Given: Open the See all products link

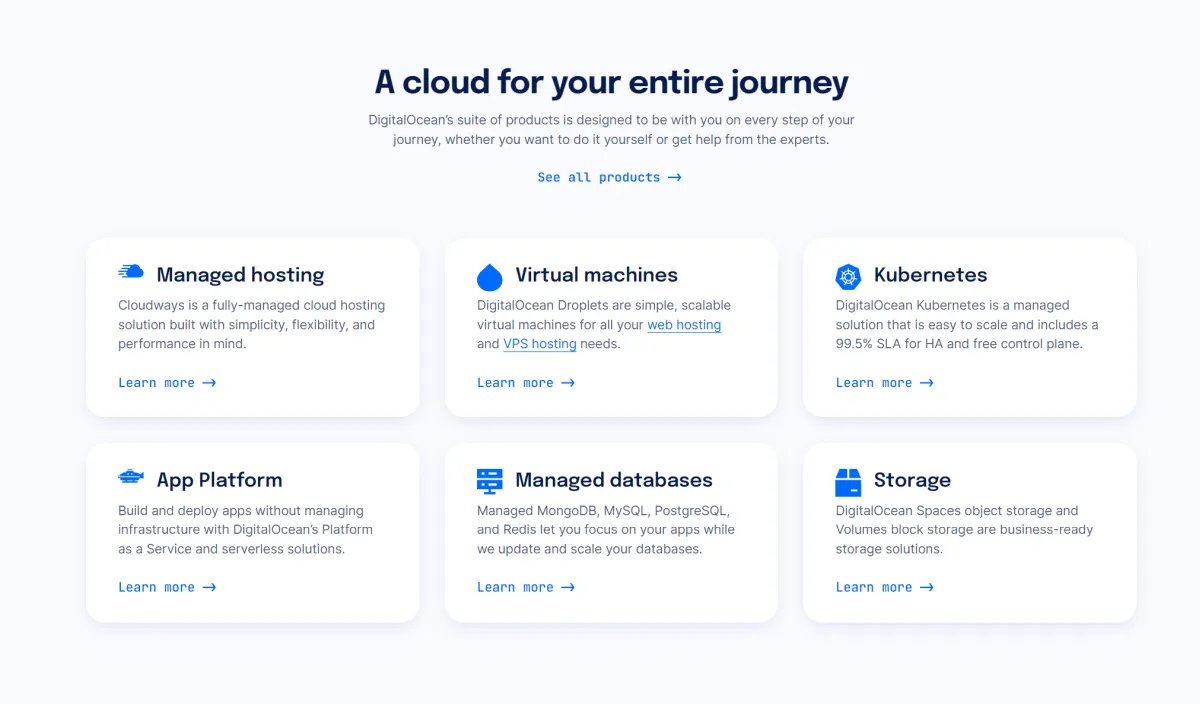Looking at the screenshot, I should pyautogui.click(x=609, y=177).
